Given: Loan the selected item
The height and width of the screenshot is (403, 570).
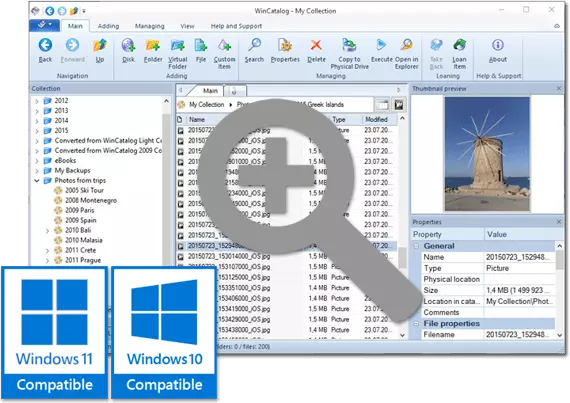Looking at the screenshot, I should (459, 53).
